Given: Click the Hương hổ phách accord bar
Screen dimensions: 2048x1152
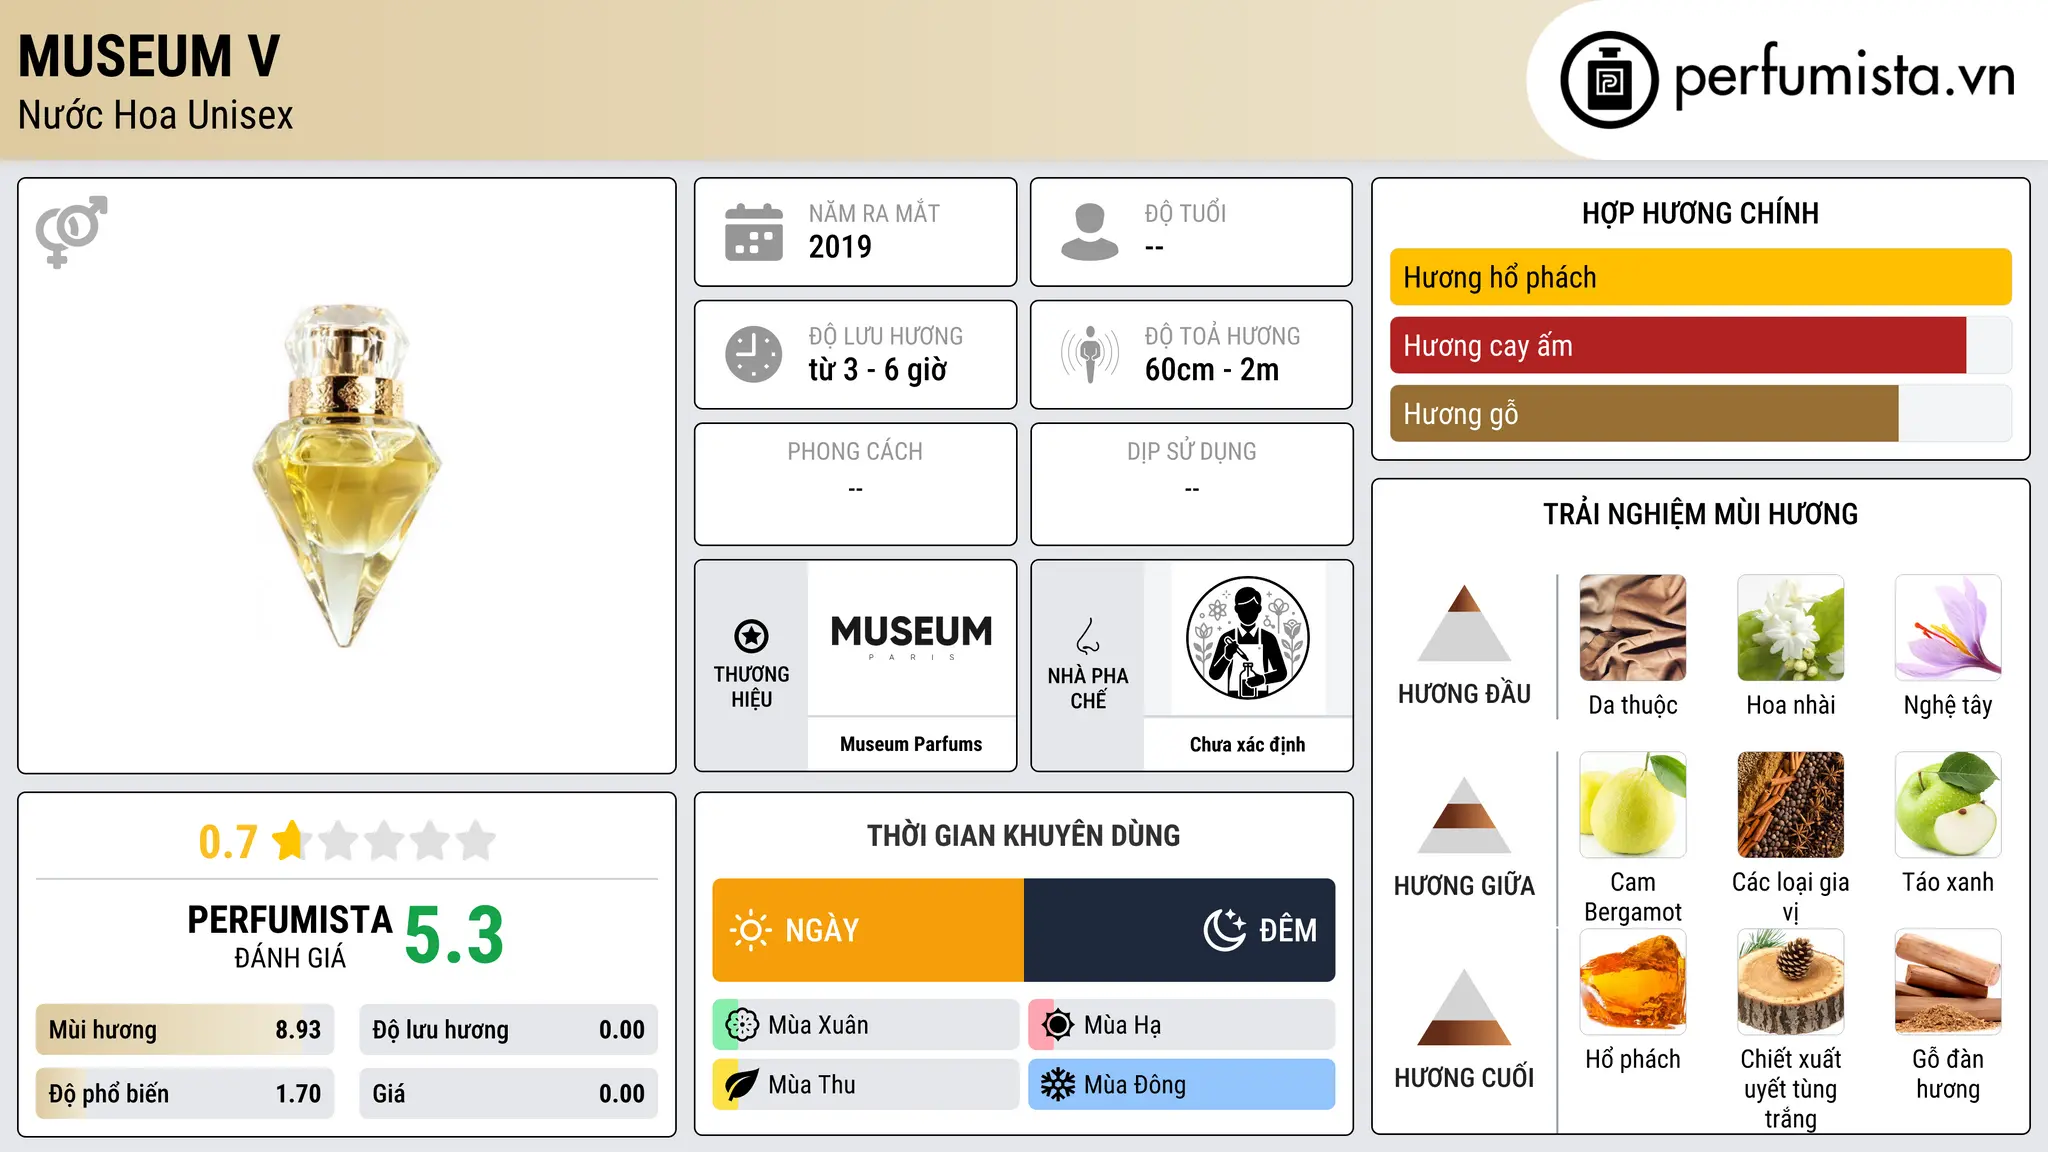Looking at the screenshot, I should click(x=1701, y=277).
